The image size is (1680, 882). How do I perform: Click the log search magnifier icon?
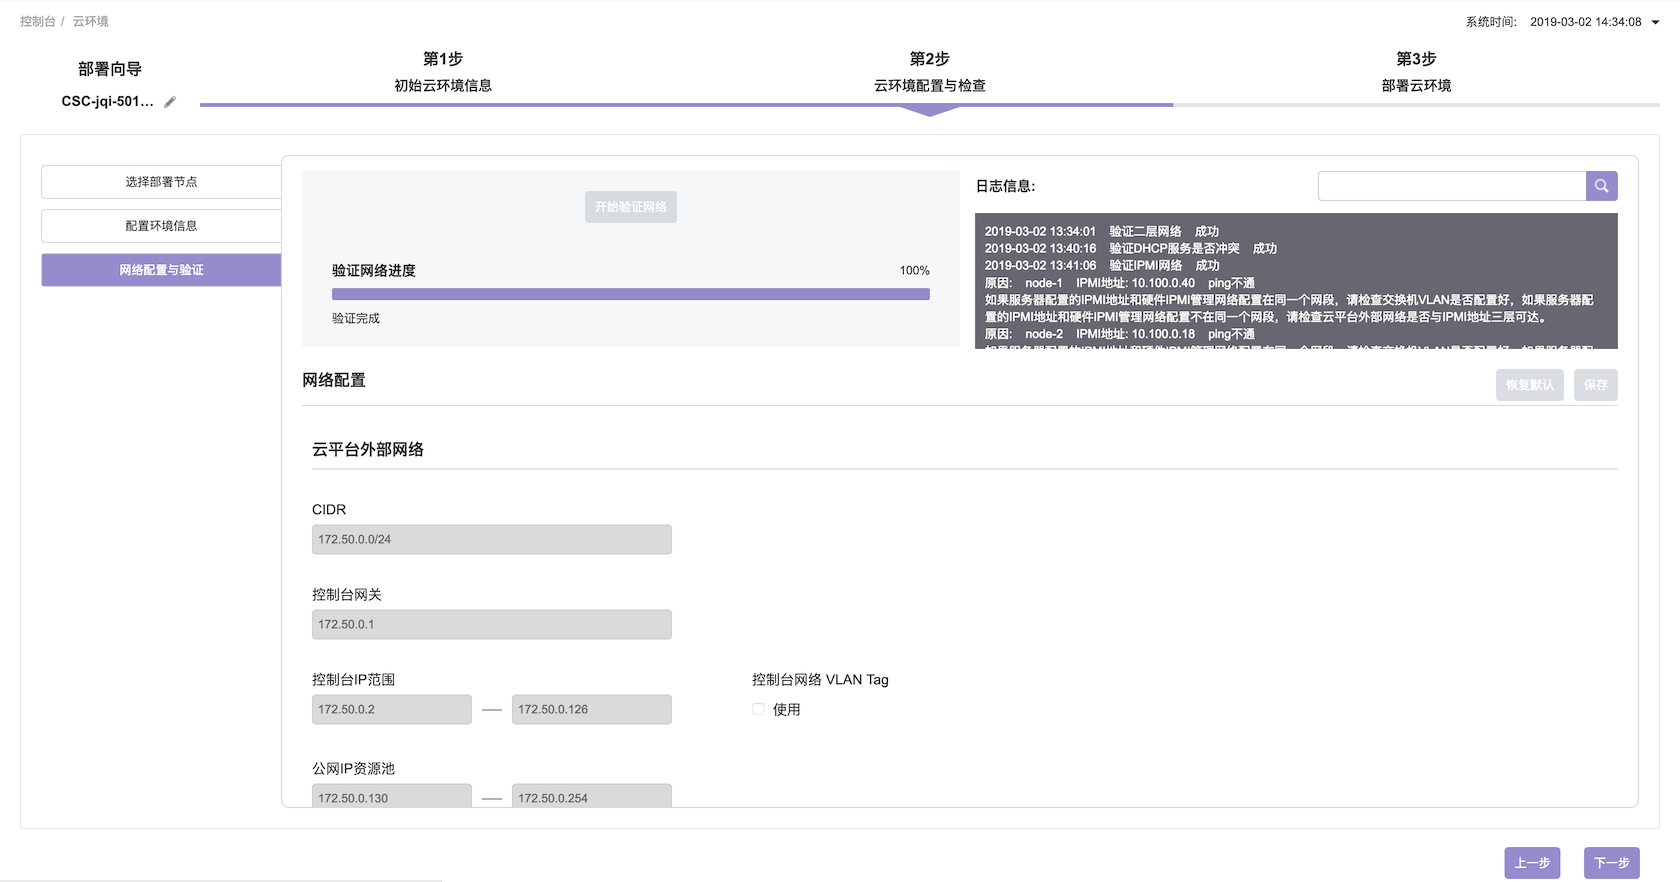[1601, 186]
